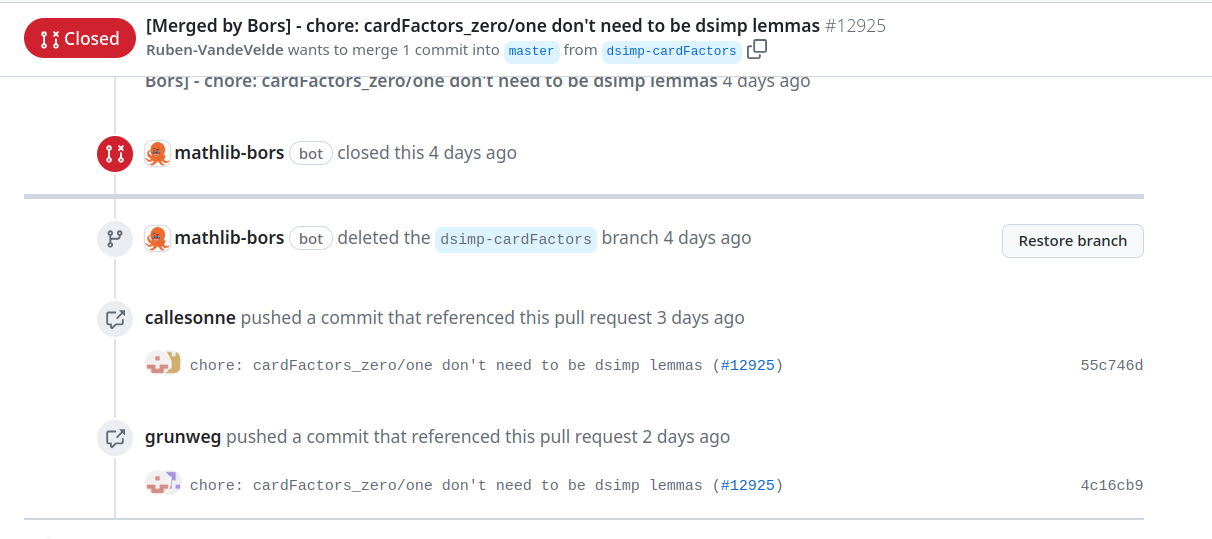1212x539 pixels.
Task: Open the master base branch link
Action: coord(531,50)
